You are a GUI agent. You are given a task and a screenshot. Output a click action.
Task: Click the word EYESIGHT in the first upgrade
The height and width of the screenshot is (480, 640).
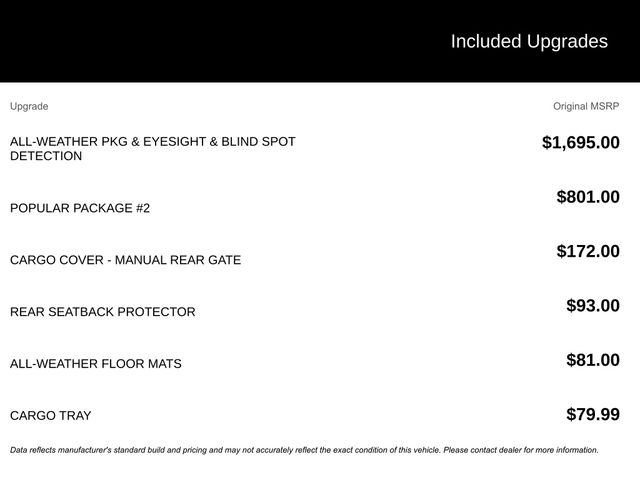pyautogui.click(x=174, y=142)
